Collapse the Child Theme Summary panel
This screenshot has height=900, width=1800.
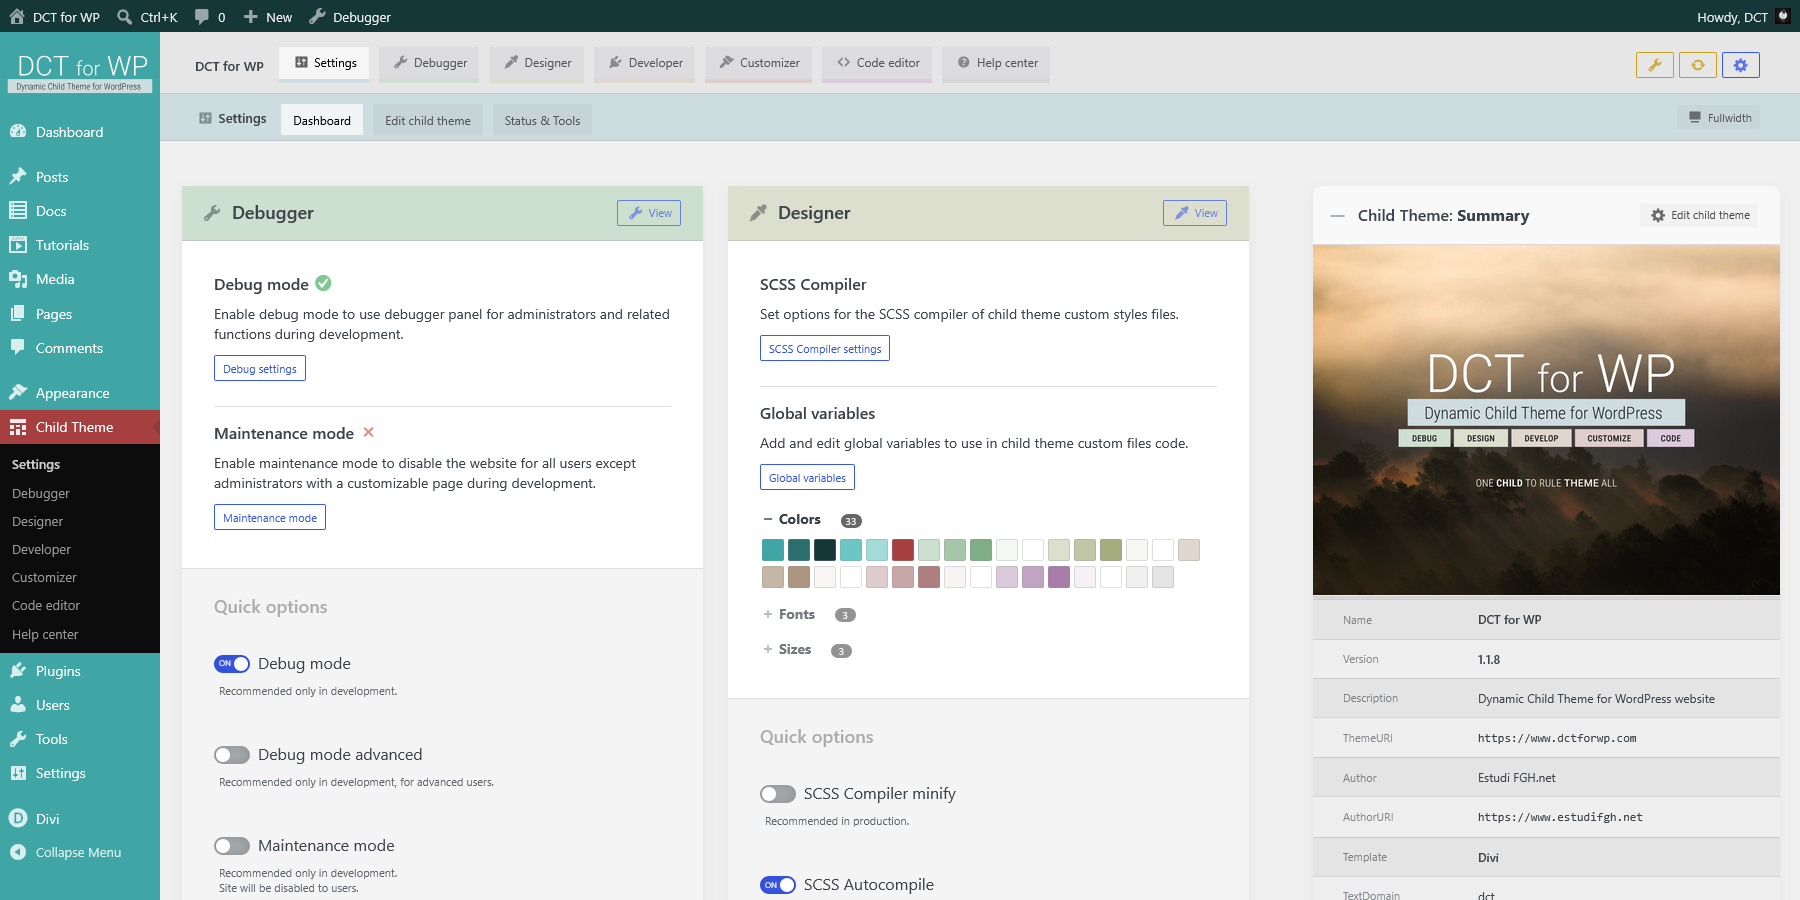point(1337,216)
